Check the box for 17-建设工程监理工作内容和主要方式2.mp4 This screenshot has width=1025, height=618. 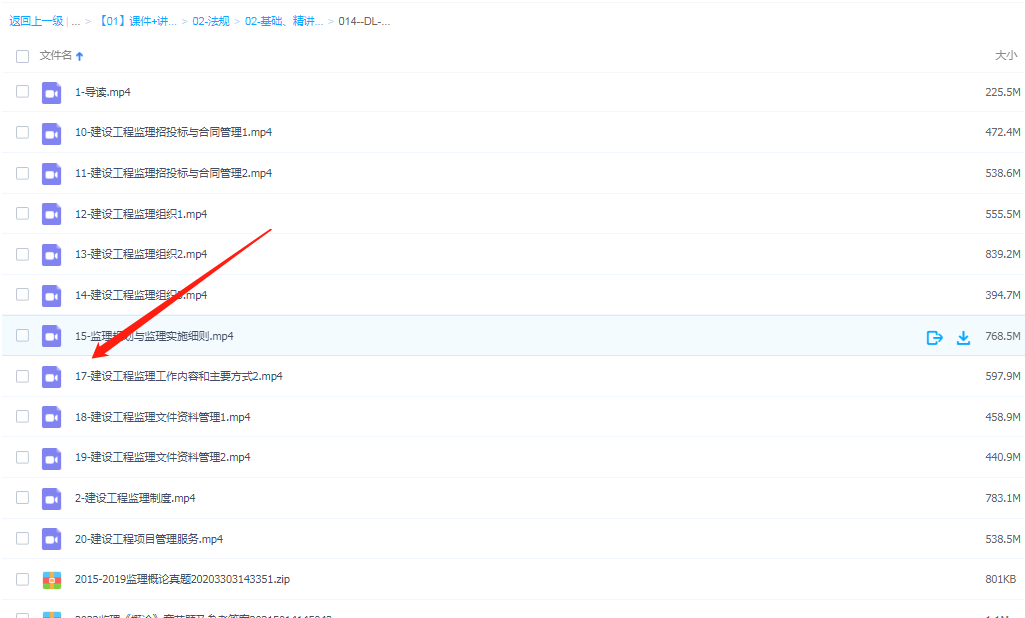click(22, 376)
